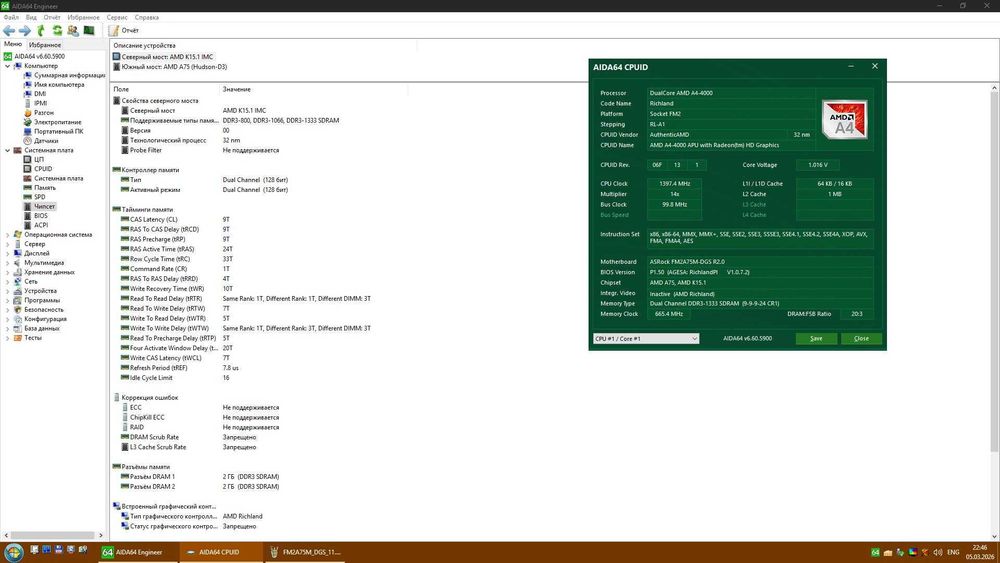The image size is (1000, 563).
Task: Select Южный мост: AMD A75 (Hudson-D3) device
Action: pos(174,67)
